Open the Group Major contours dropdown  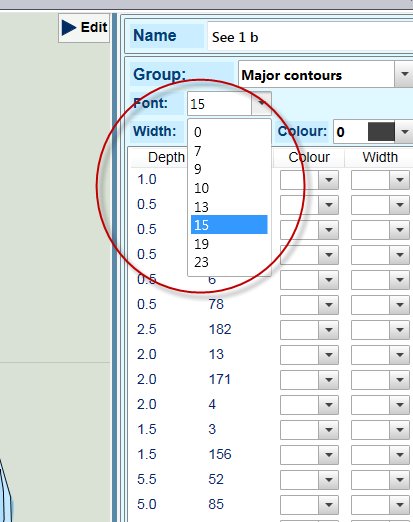(x=404, y=74)
